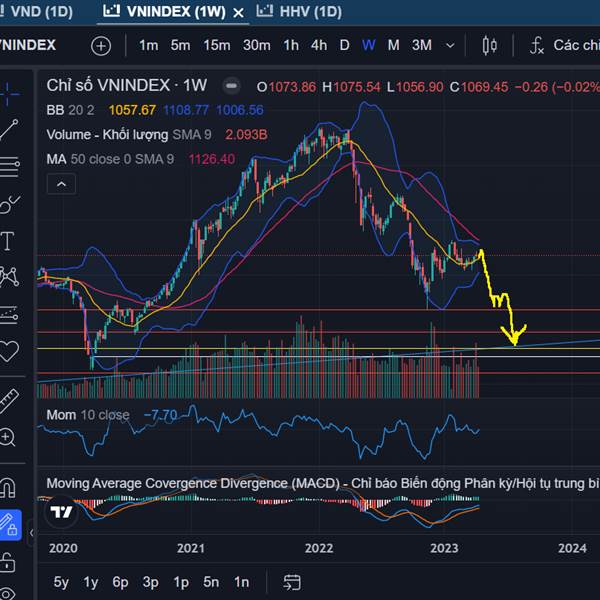Set chart range to 6p
Viewport: 600px width, 600px height.
coord(120,582)
